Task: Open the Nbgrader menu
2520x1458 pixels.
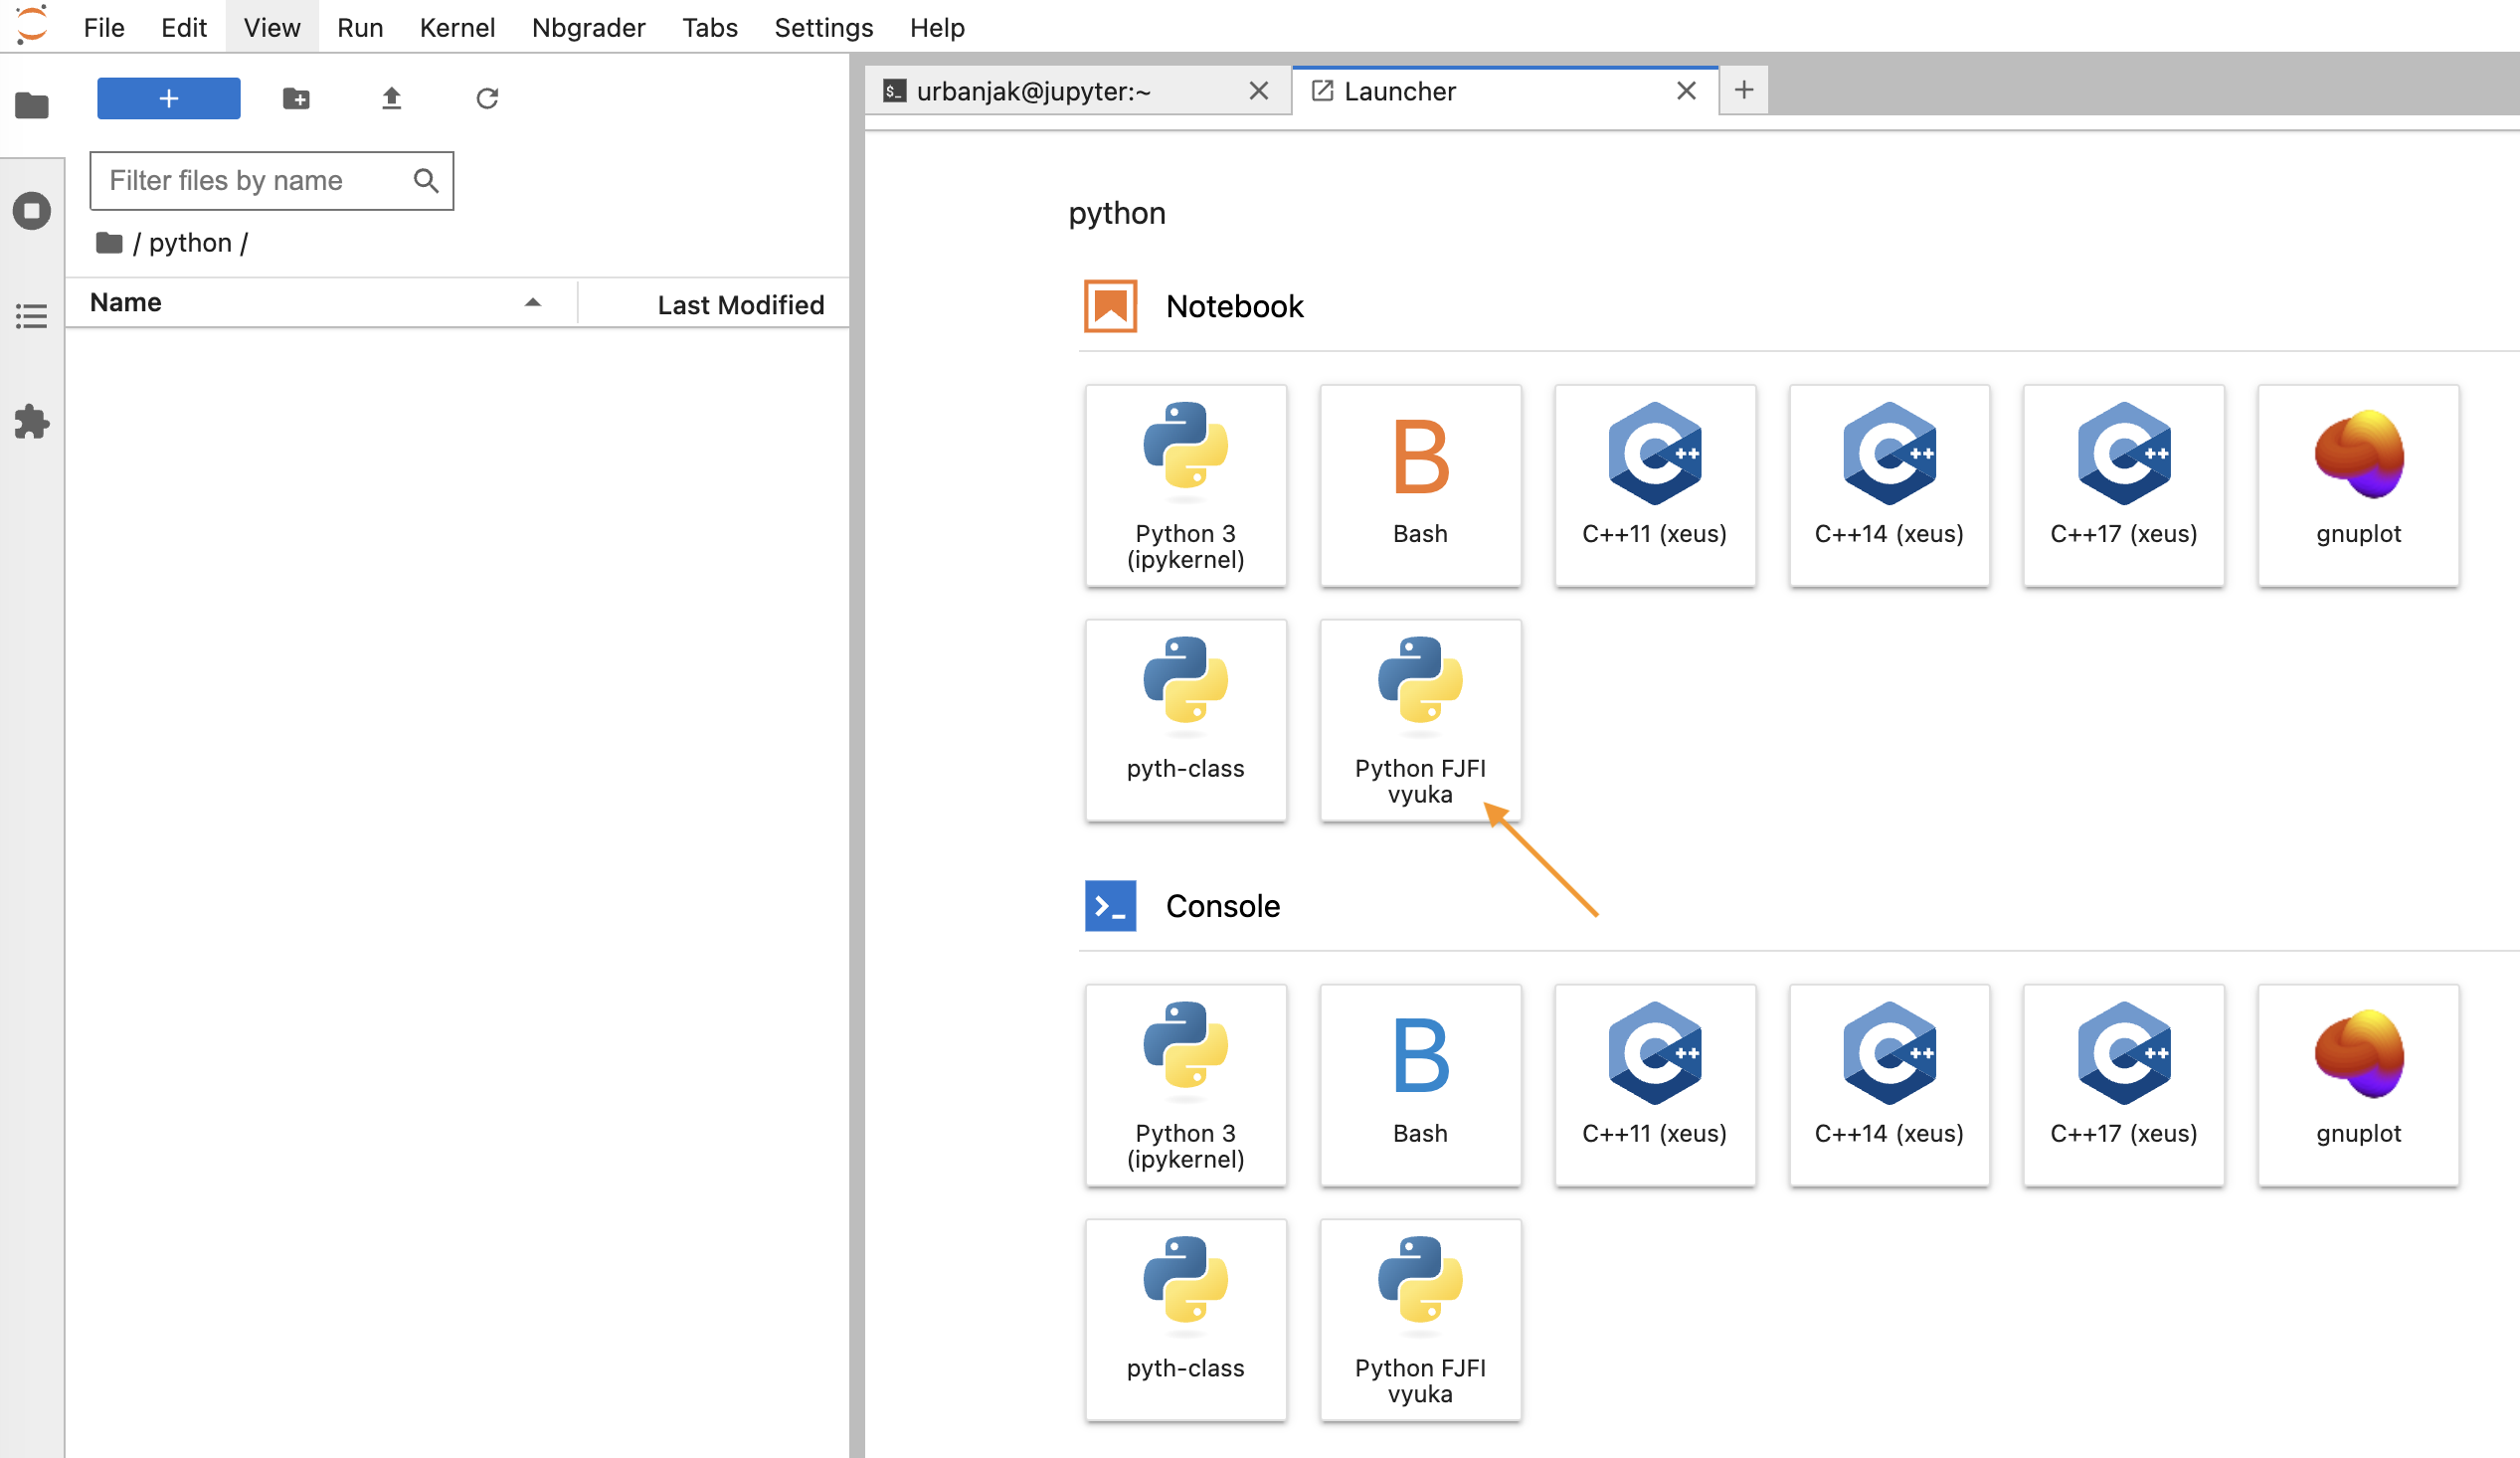Action: [x=588, y=27]
